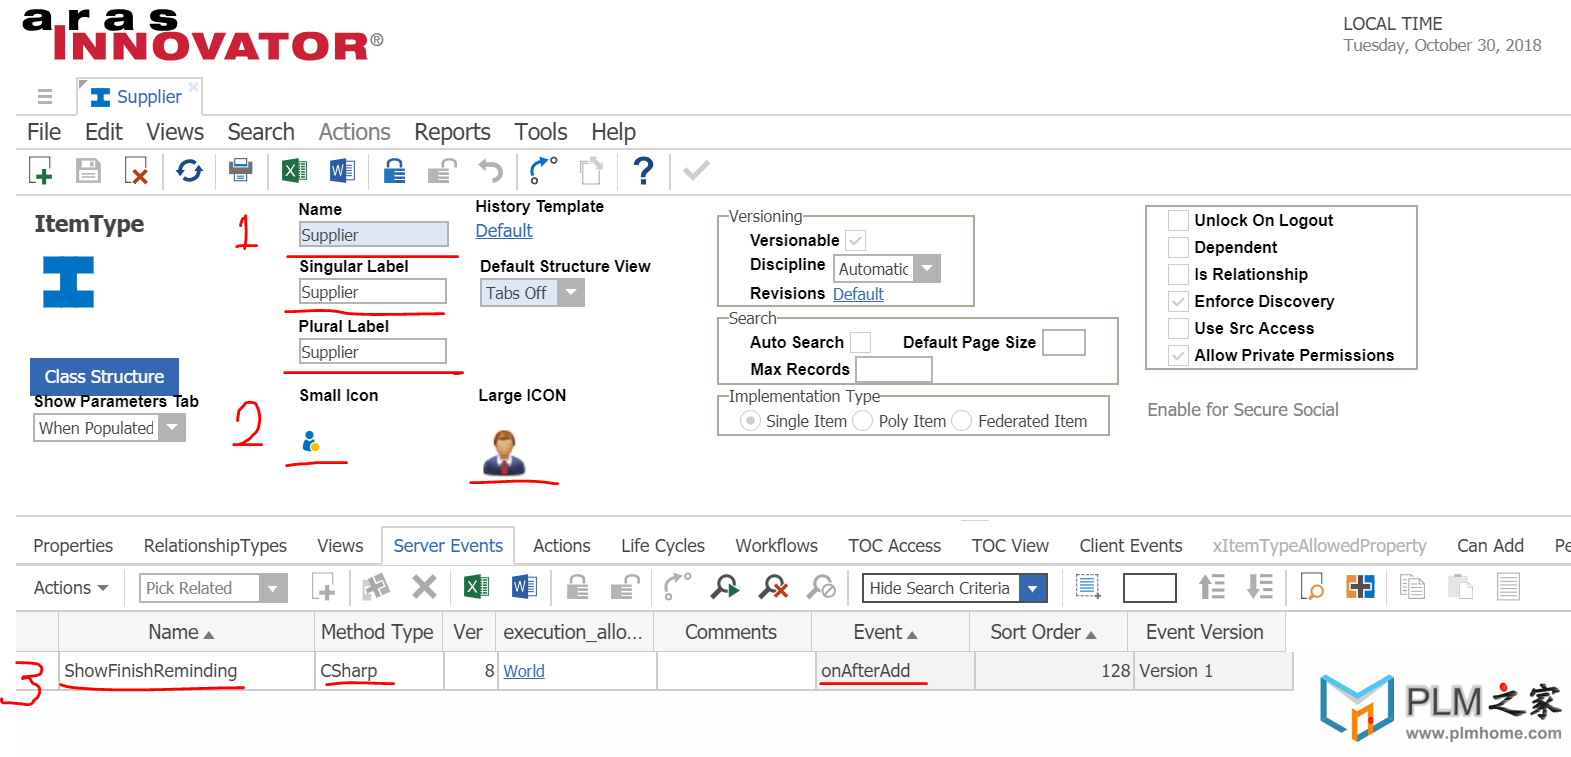
Task: Click the Done checkmark icon in toolbar
Action: [696, 170]
